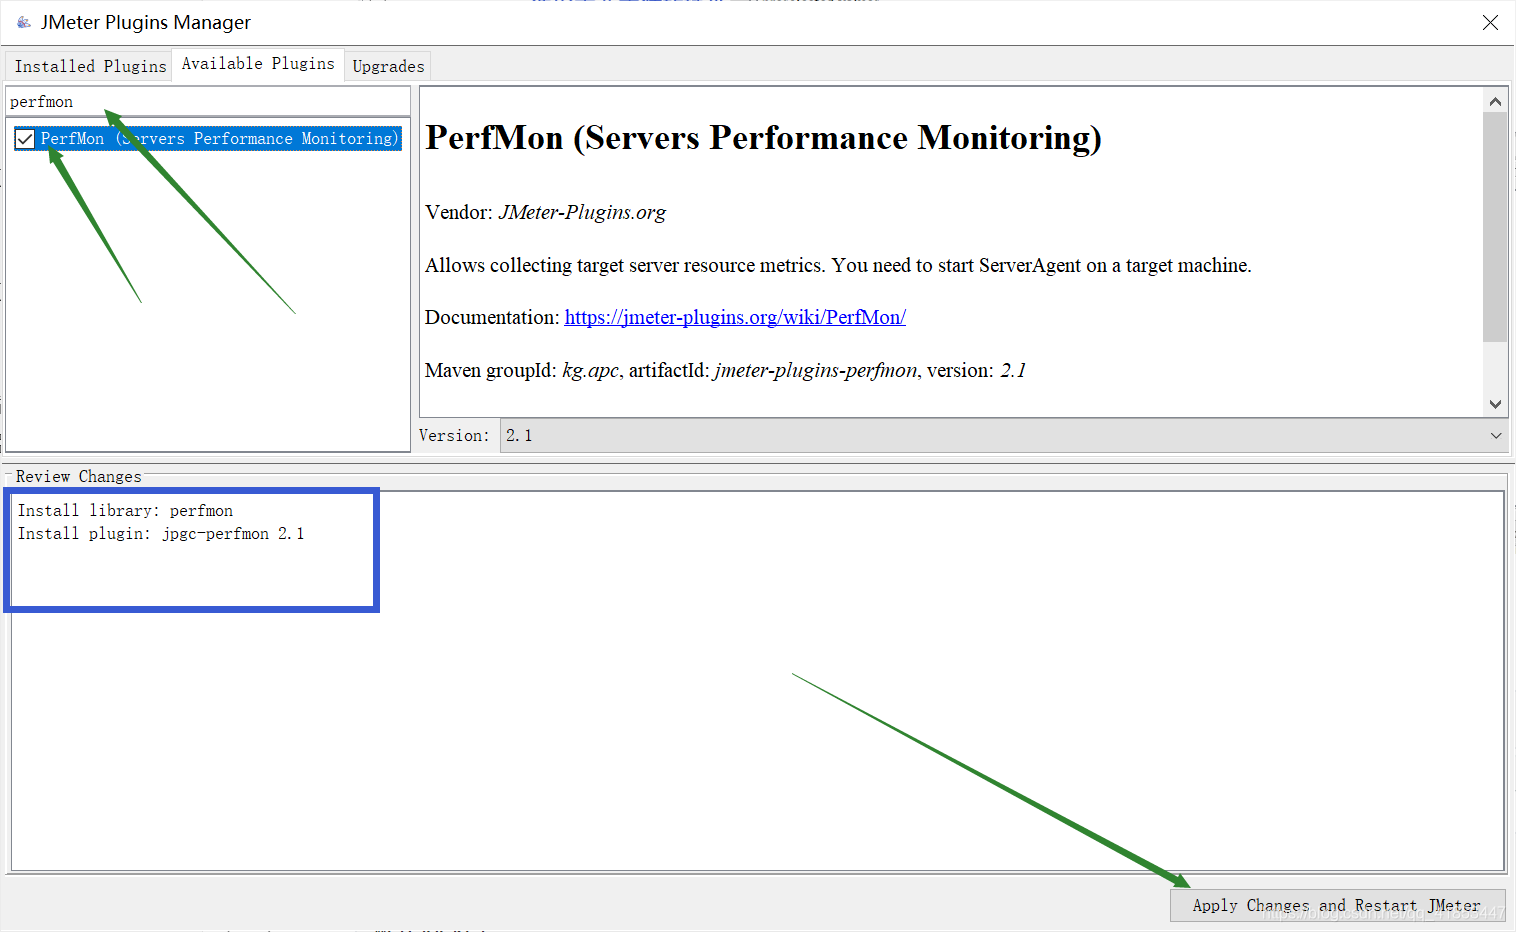Click the 'Install library: perfmon' text line
This screenshot has width=1516, height=932.
pyautogui.click(x=125, y=510)
